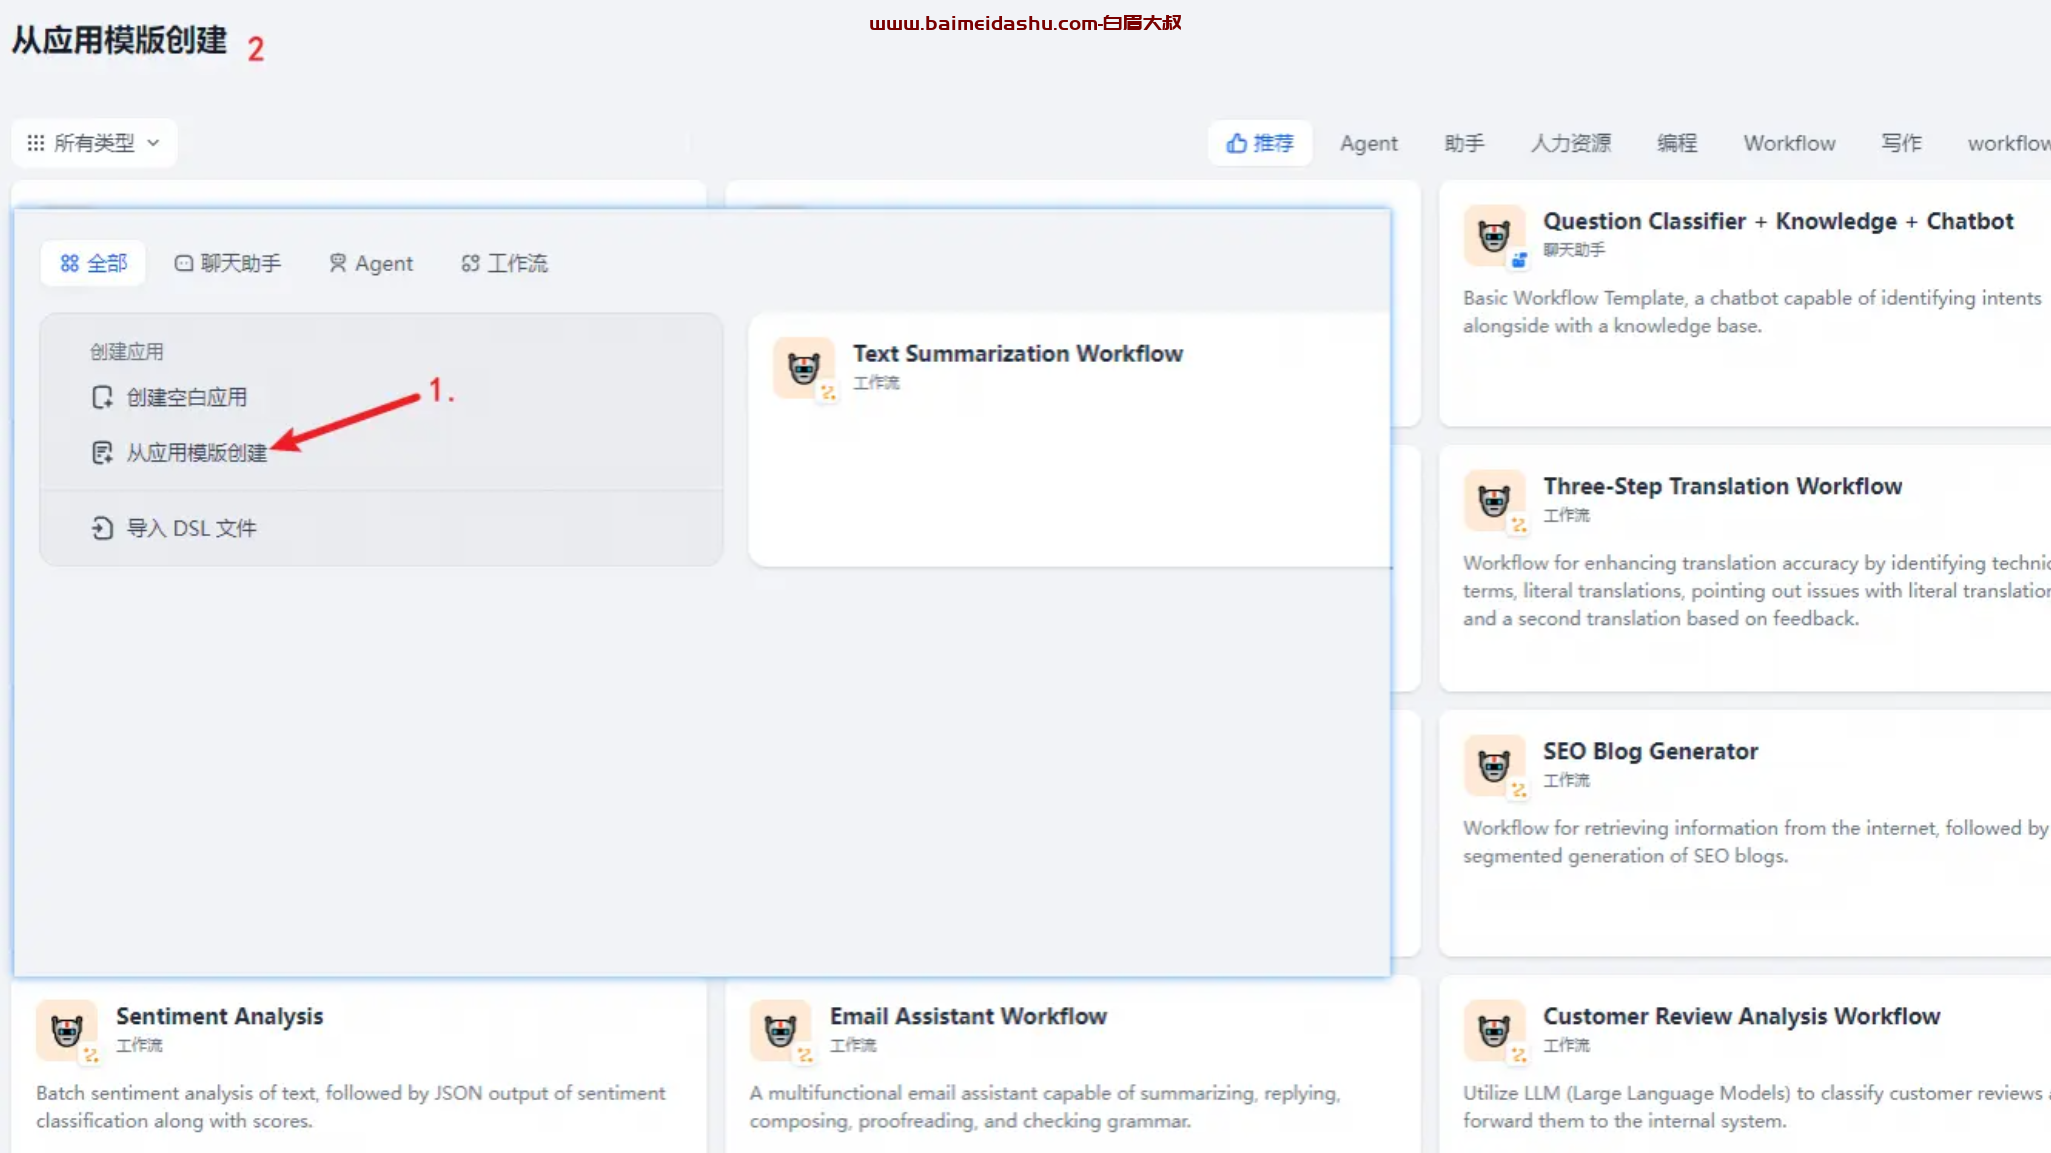Click the 聊天助手 label under Question Classifier
The width and height of the screenshot is (2051, 1153).
[x=1573, y=250]
